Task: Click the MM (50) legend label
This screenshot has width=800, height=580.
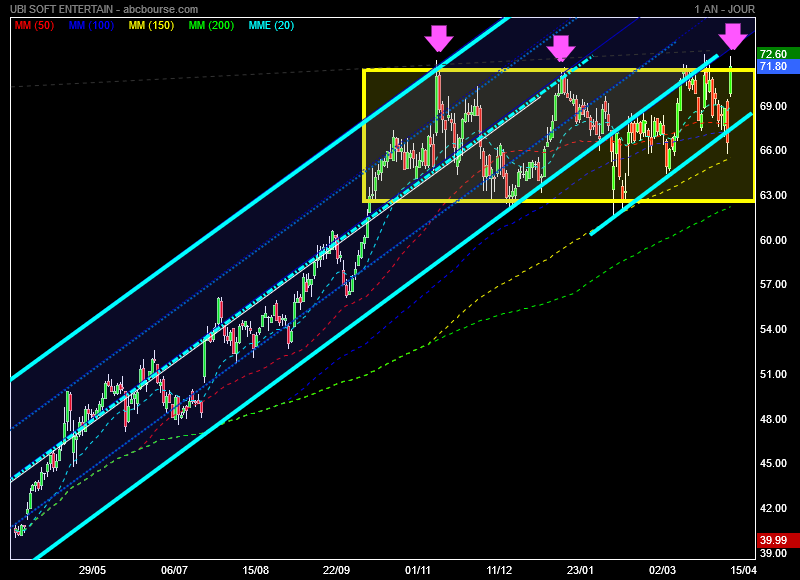Action: [34, 26]
